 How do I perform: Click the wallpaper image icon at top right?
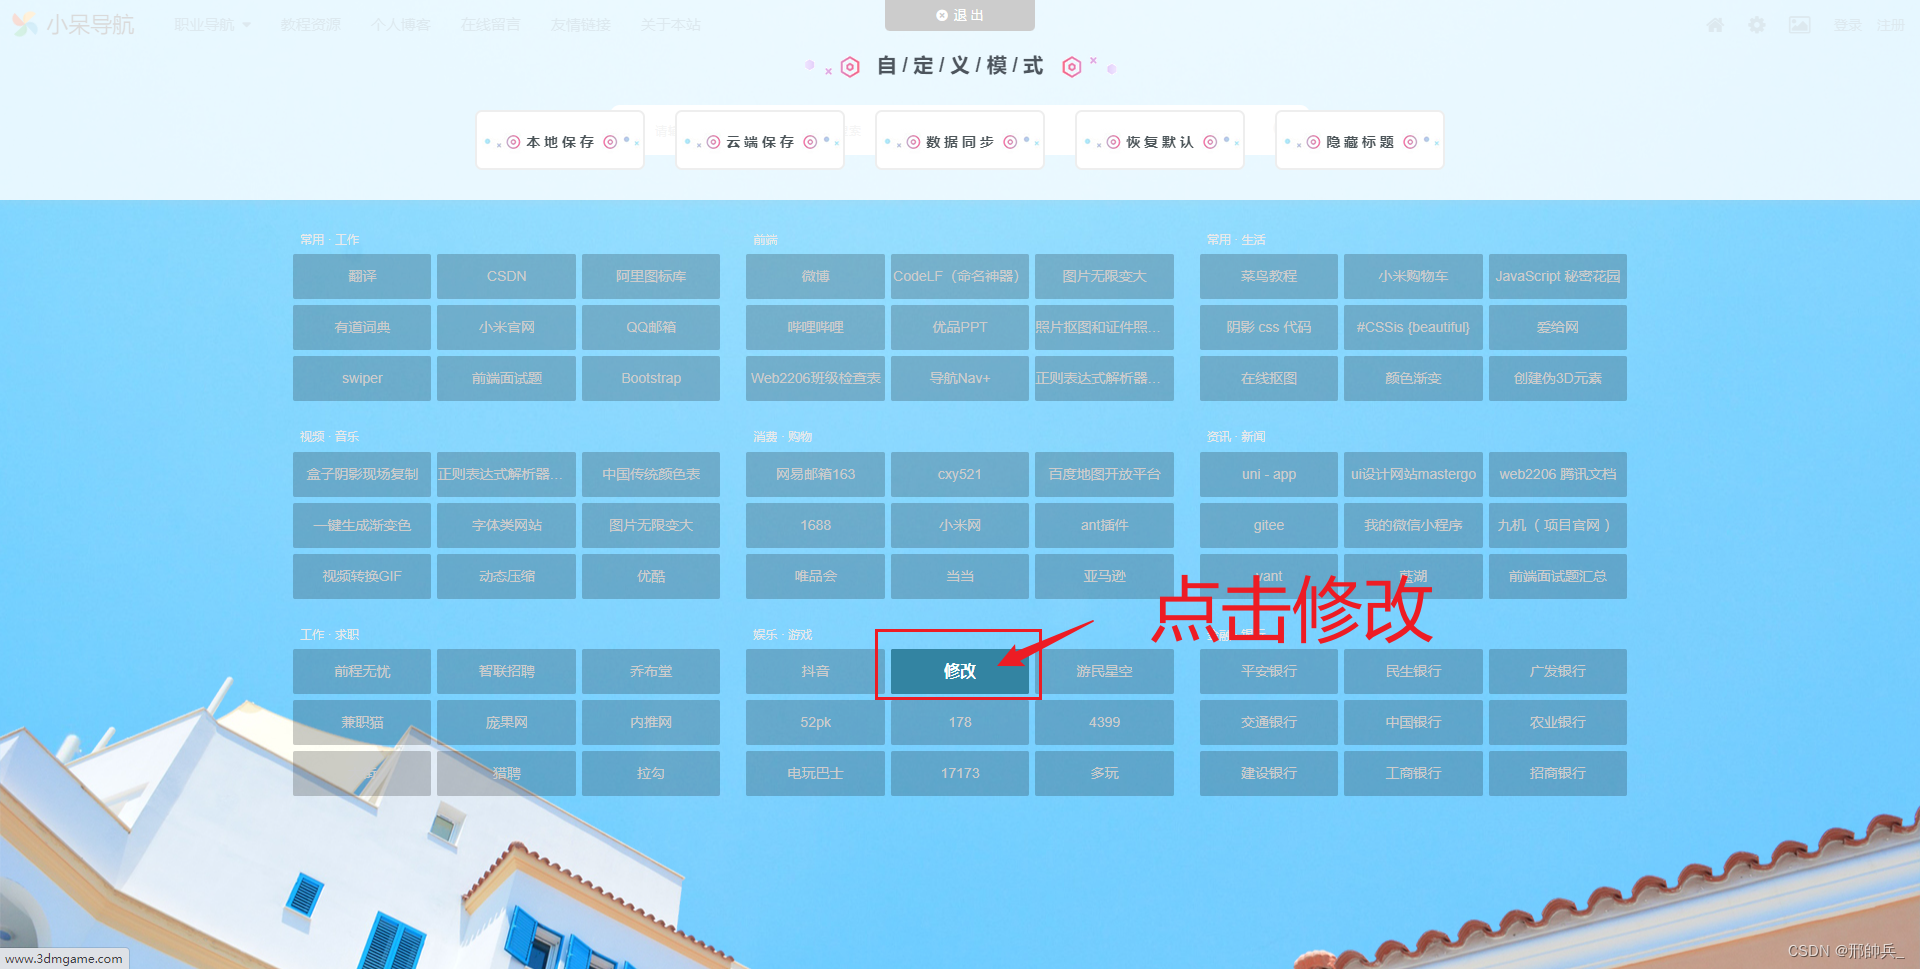pyautogui.click(x=1800, y=25)
